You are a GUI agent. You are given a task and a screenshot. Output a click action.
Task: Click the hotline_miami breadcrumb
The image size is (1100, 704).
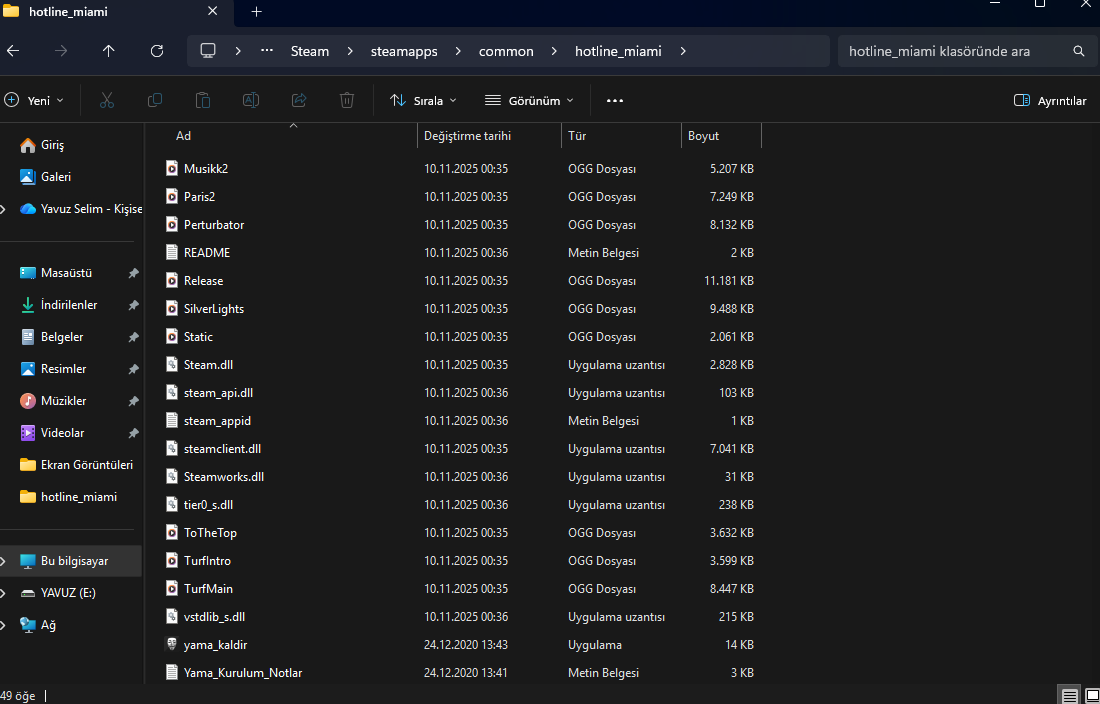coord(618,51)
